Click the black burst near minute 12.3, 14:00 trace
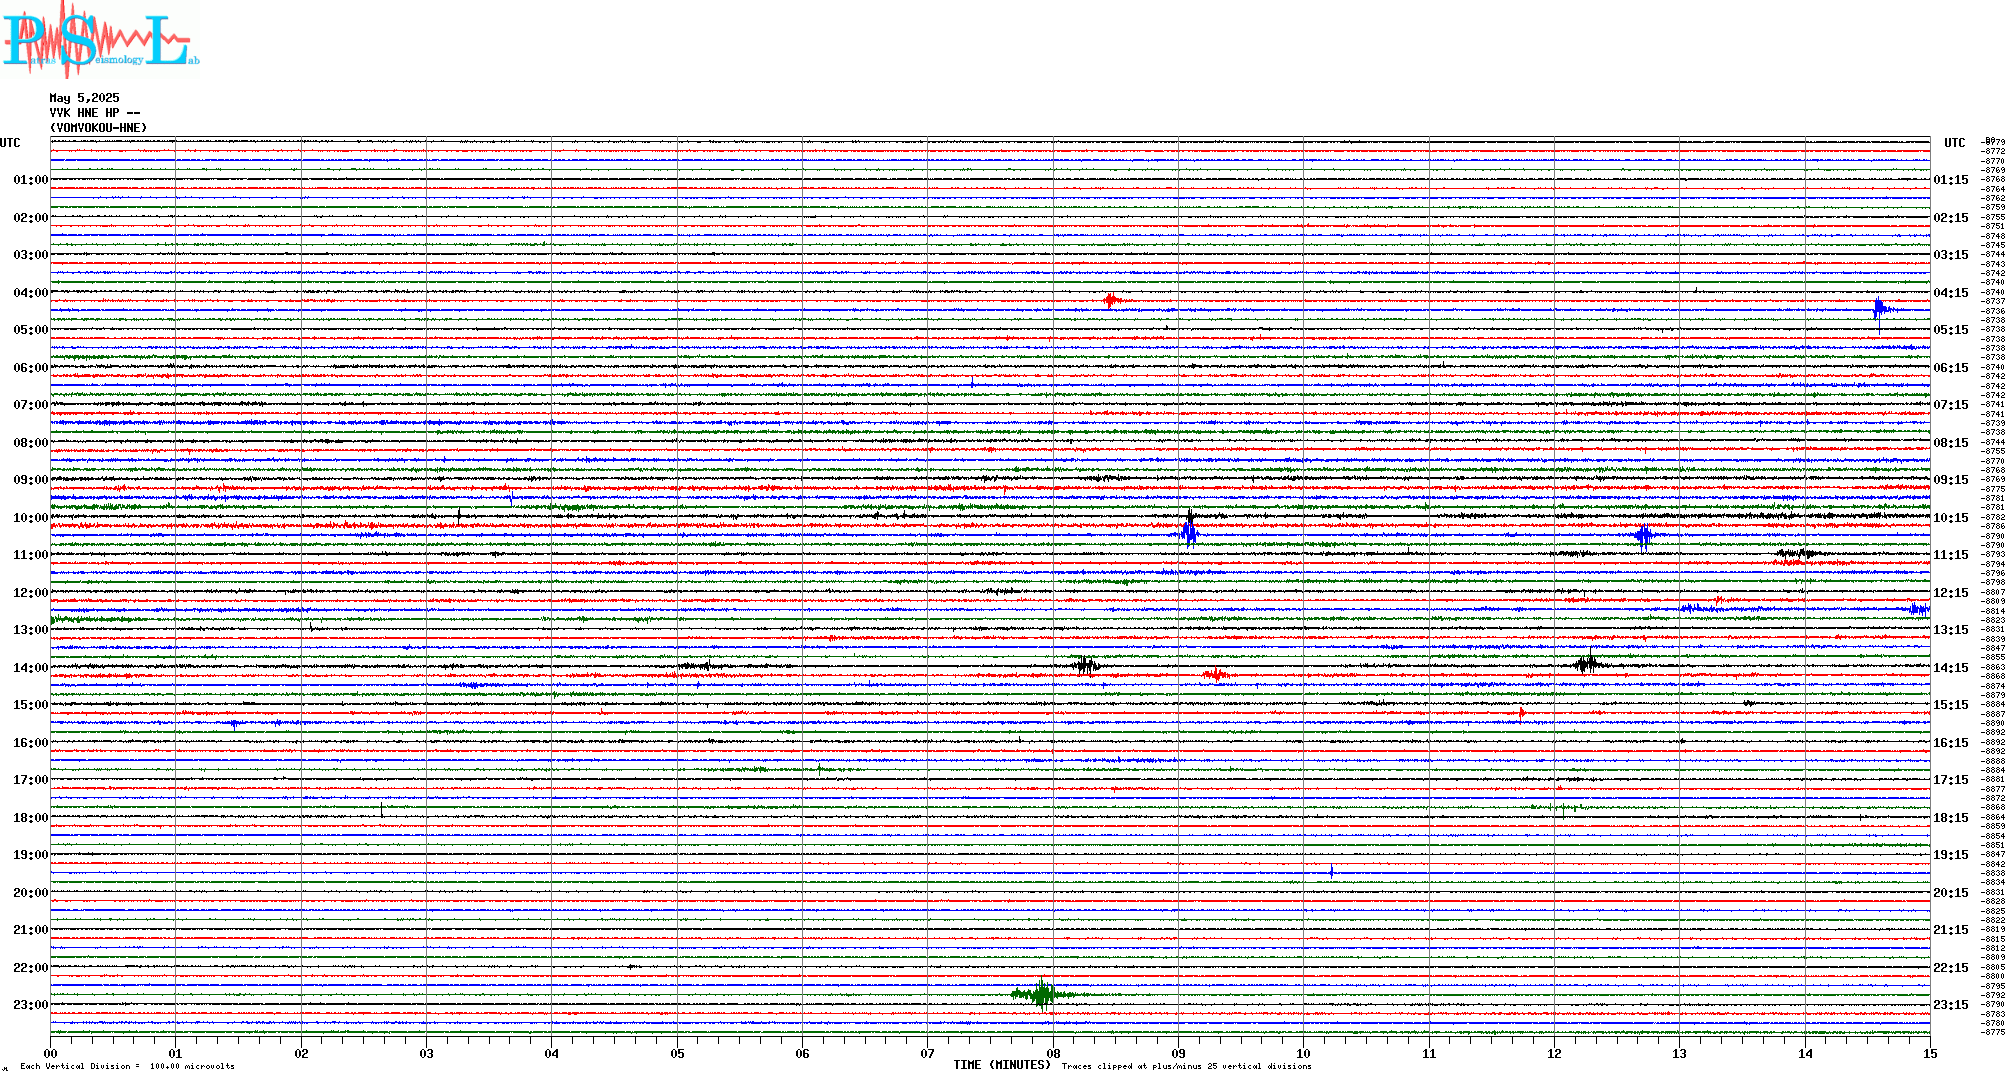This screenshot has height=1080, width=2010. [x=1588, y=663]
